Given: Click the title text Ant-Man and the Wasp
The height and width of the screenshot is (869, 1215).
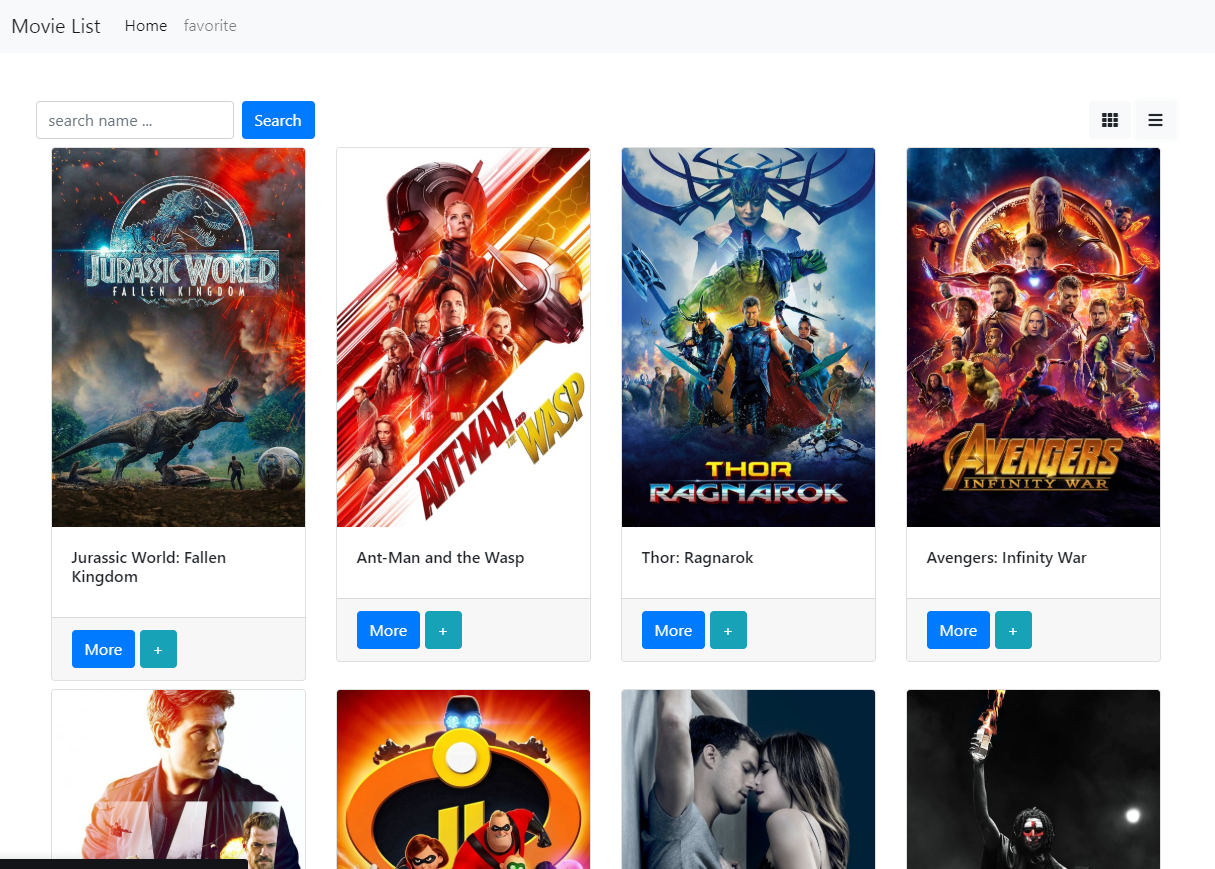Looking at the screenshot, I should [x=440, y=558].
